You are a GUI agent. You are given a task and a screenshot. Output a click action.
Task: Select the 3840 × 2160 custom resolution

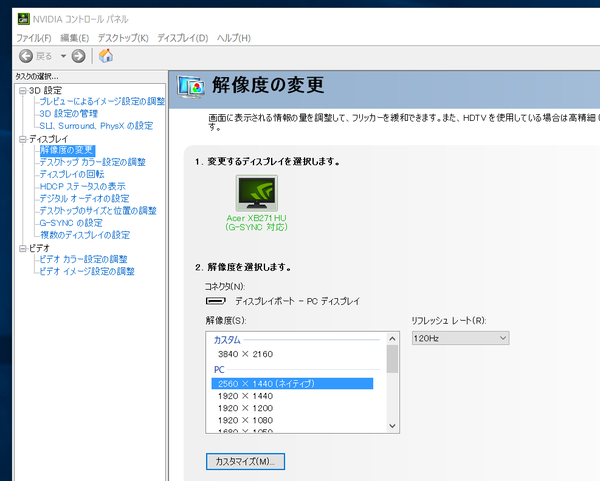[x=244, y=354]
